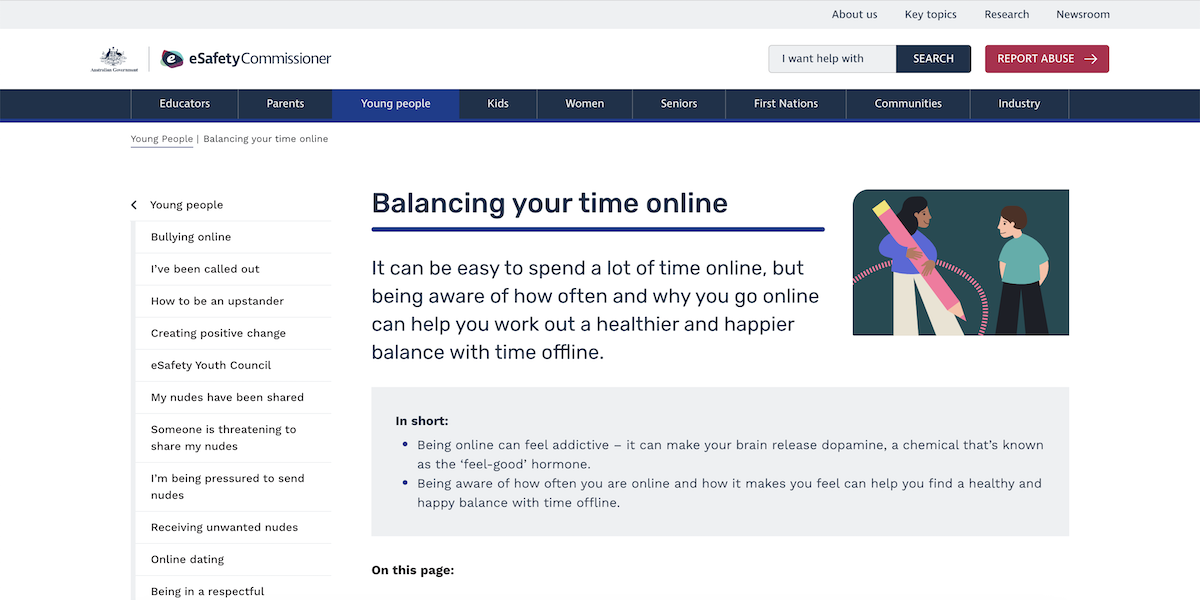Open the Kids navigation tab
This screenshot has height=600, width=1200.
tap(497, 103)
